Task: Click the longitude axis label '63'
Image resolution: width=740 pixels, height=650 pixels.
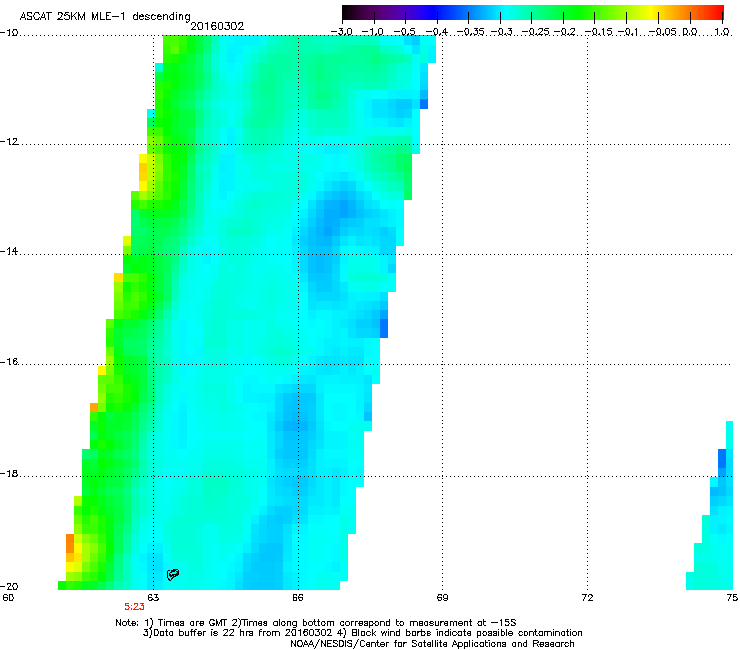Action: coord(153,598)
